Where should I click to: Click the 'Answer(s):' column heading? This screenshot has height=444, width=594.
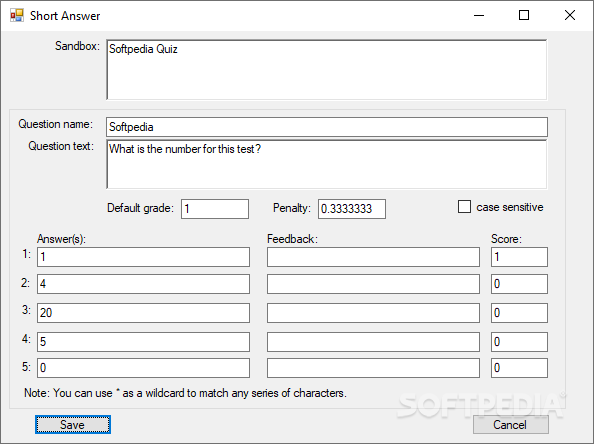pyautogui.click(x=61, y=239)
